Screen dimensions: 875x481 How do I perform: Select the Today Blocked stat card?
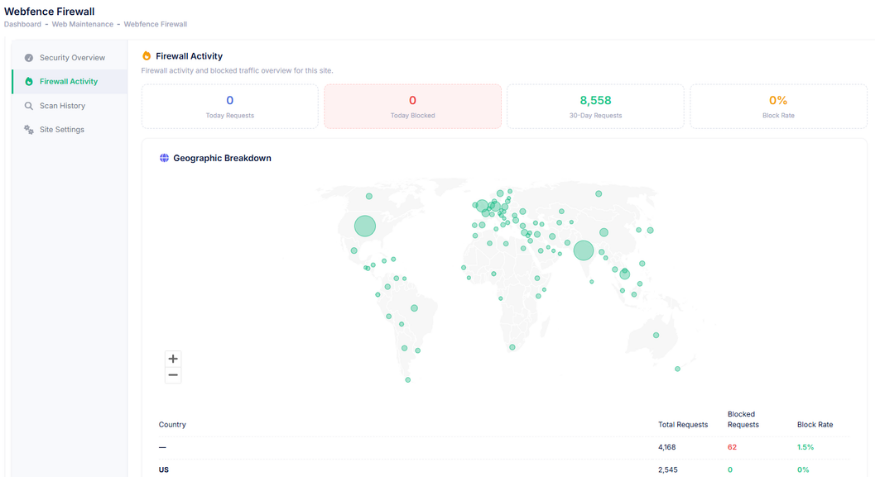(x=413, y=107)
